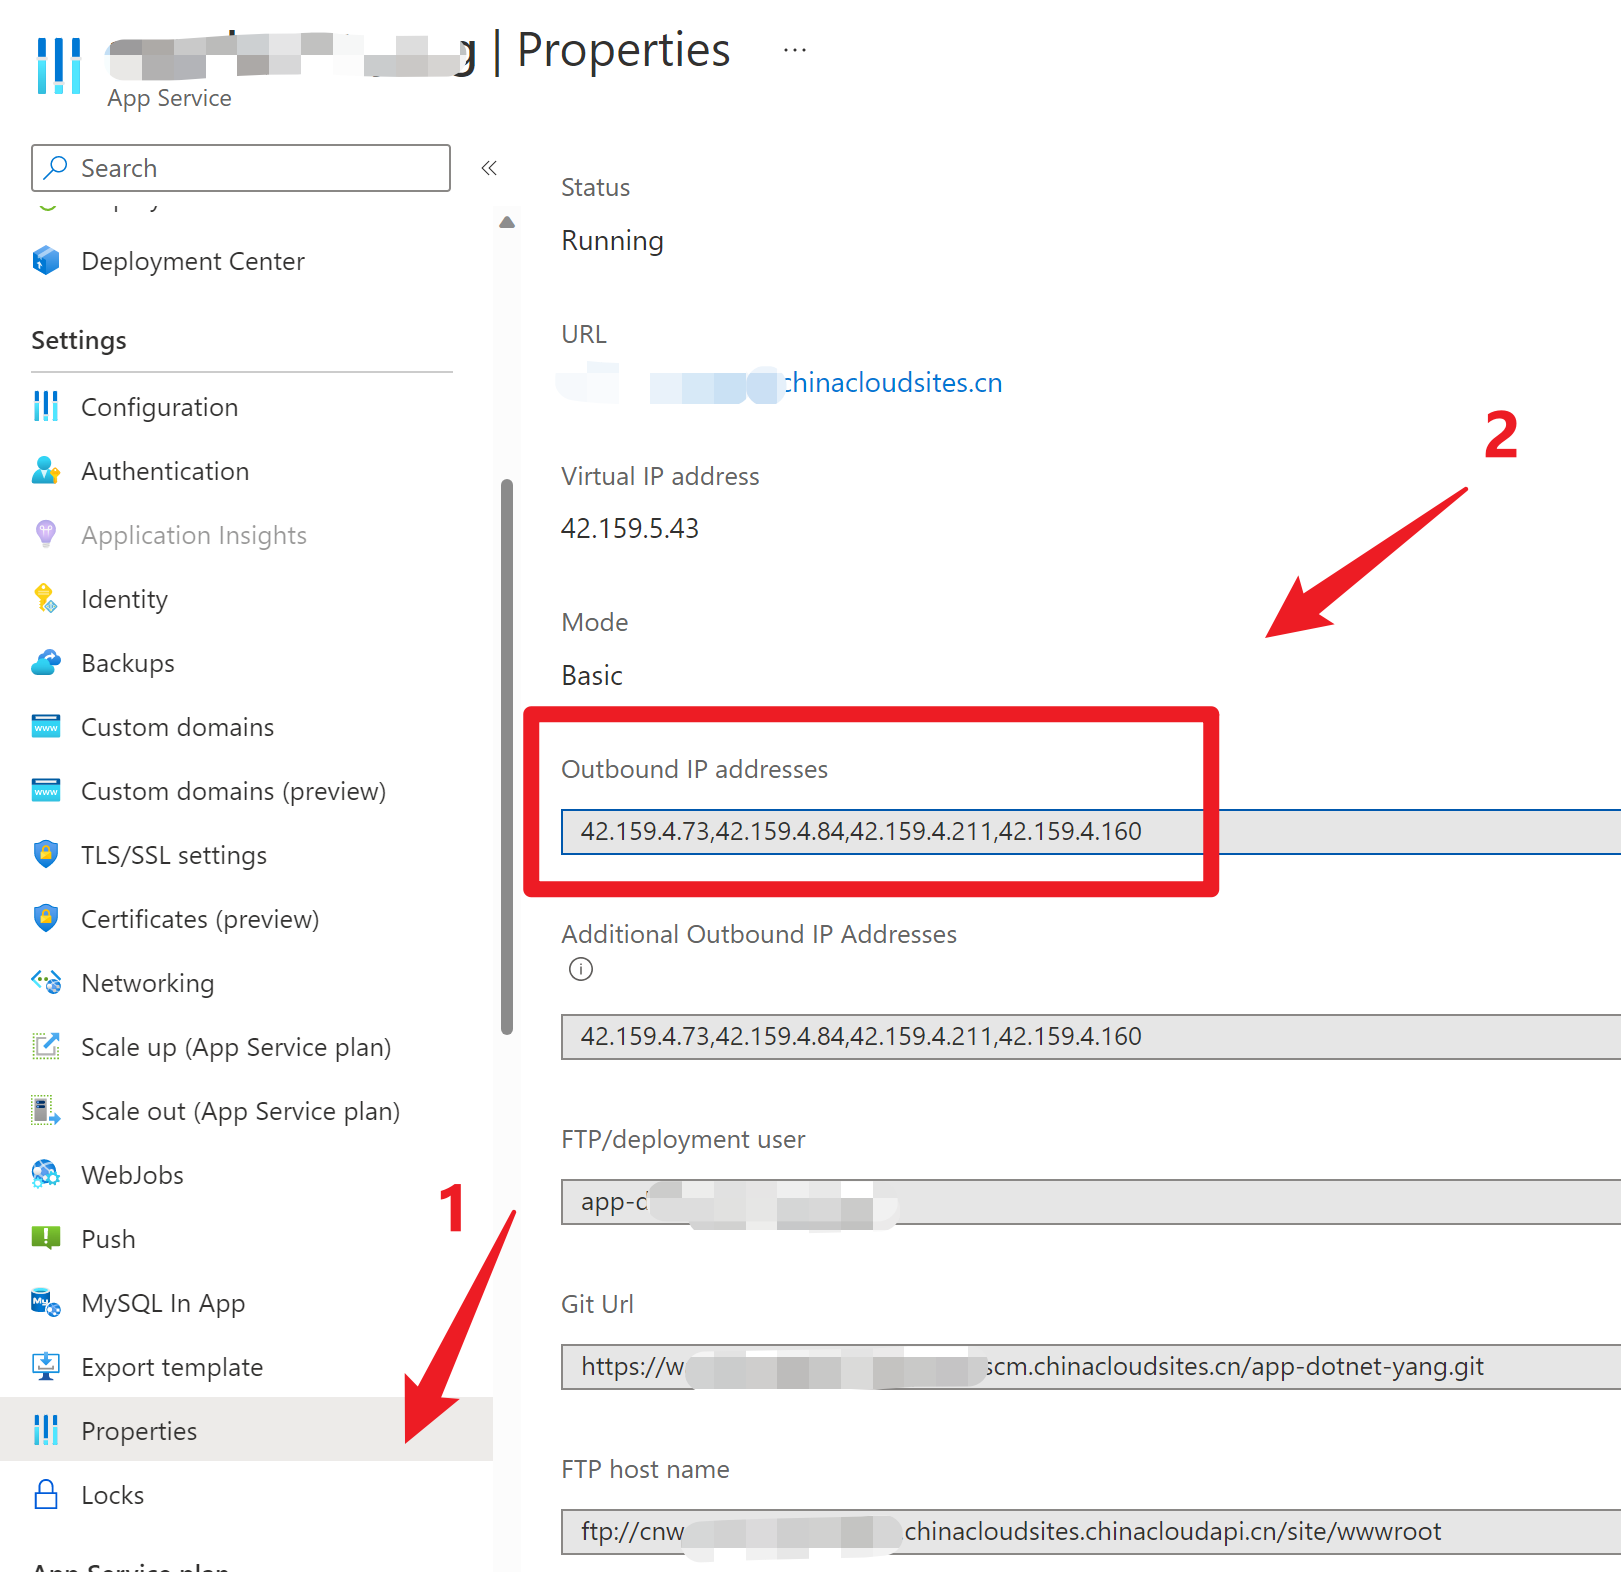This screenshot has width=1621, height=1572.
Task: Click the Deployment Center cube icon
Action: [x=46, y=261]
